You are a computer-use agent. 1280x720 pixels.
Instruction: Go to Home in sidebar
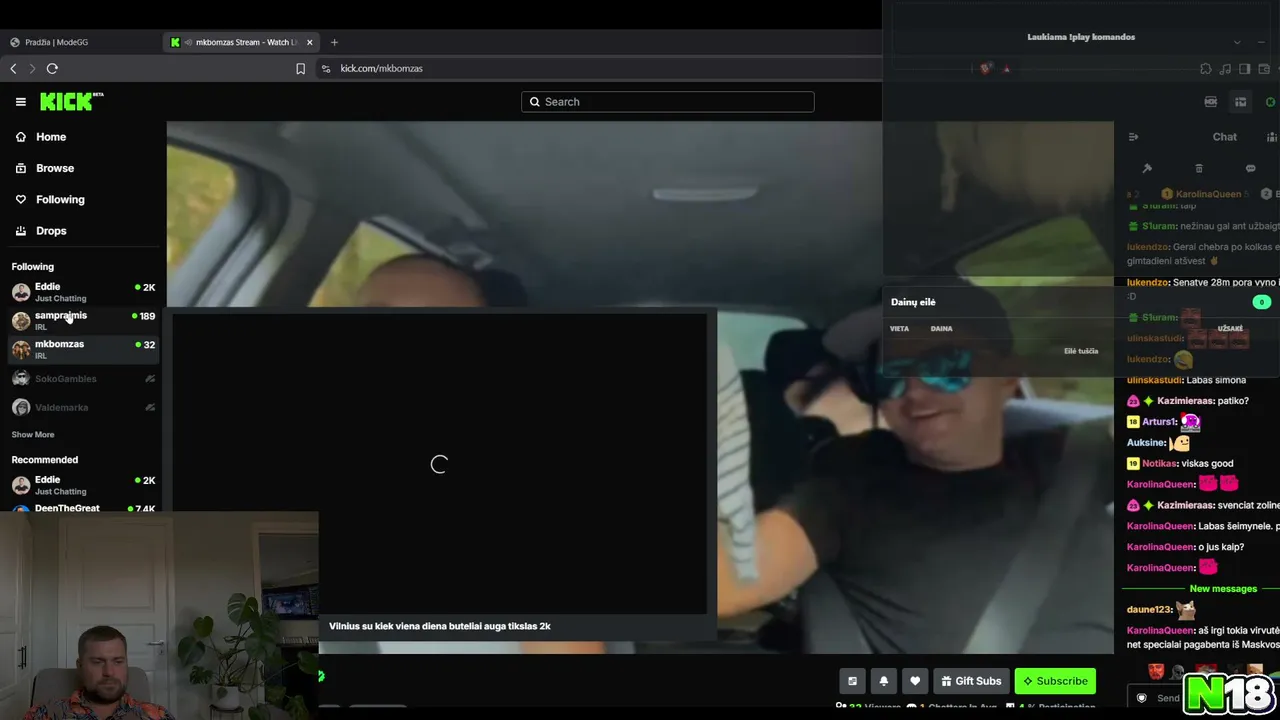click(x=51, y=137)
